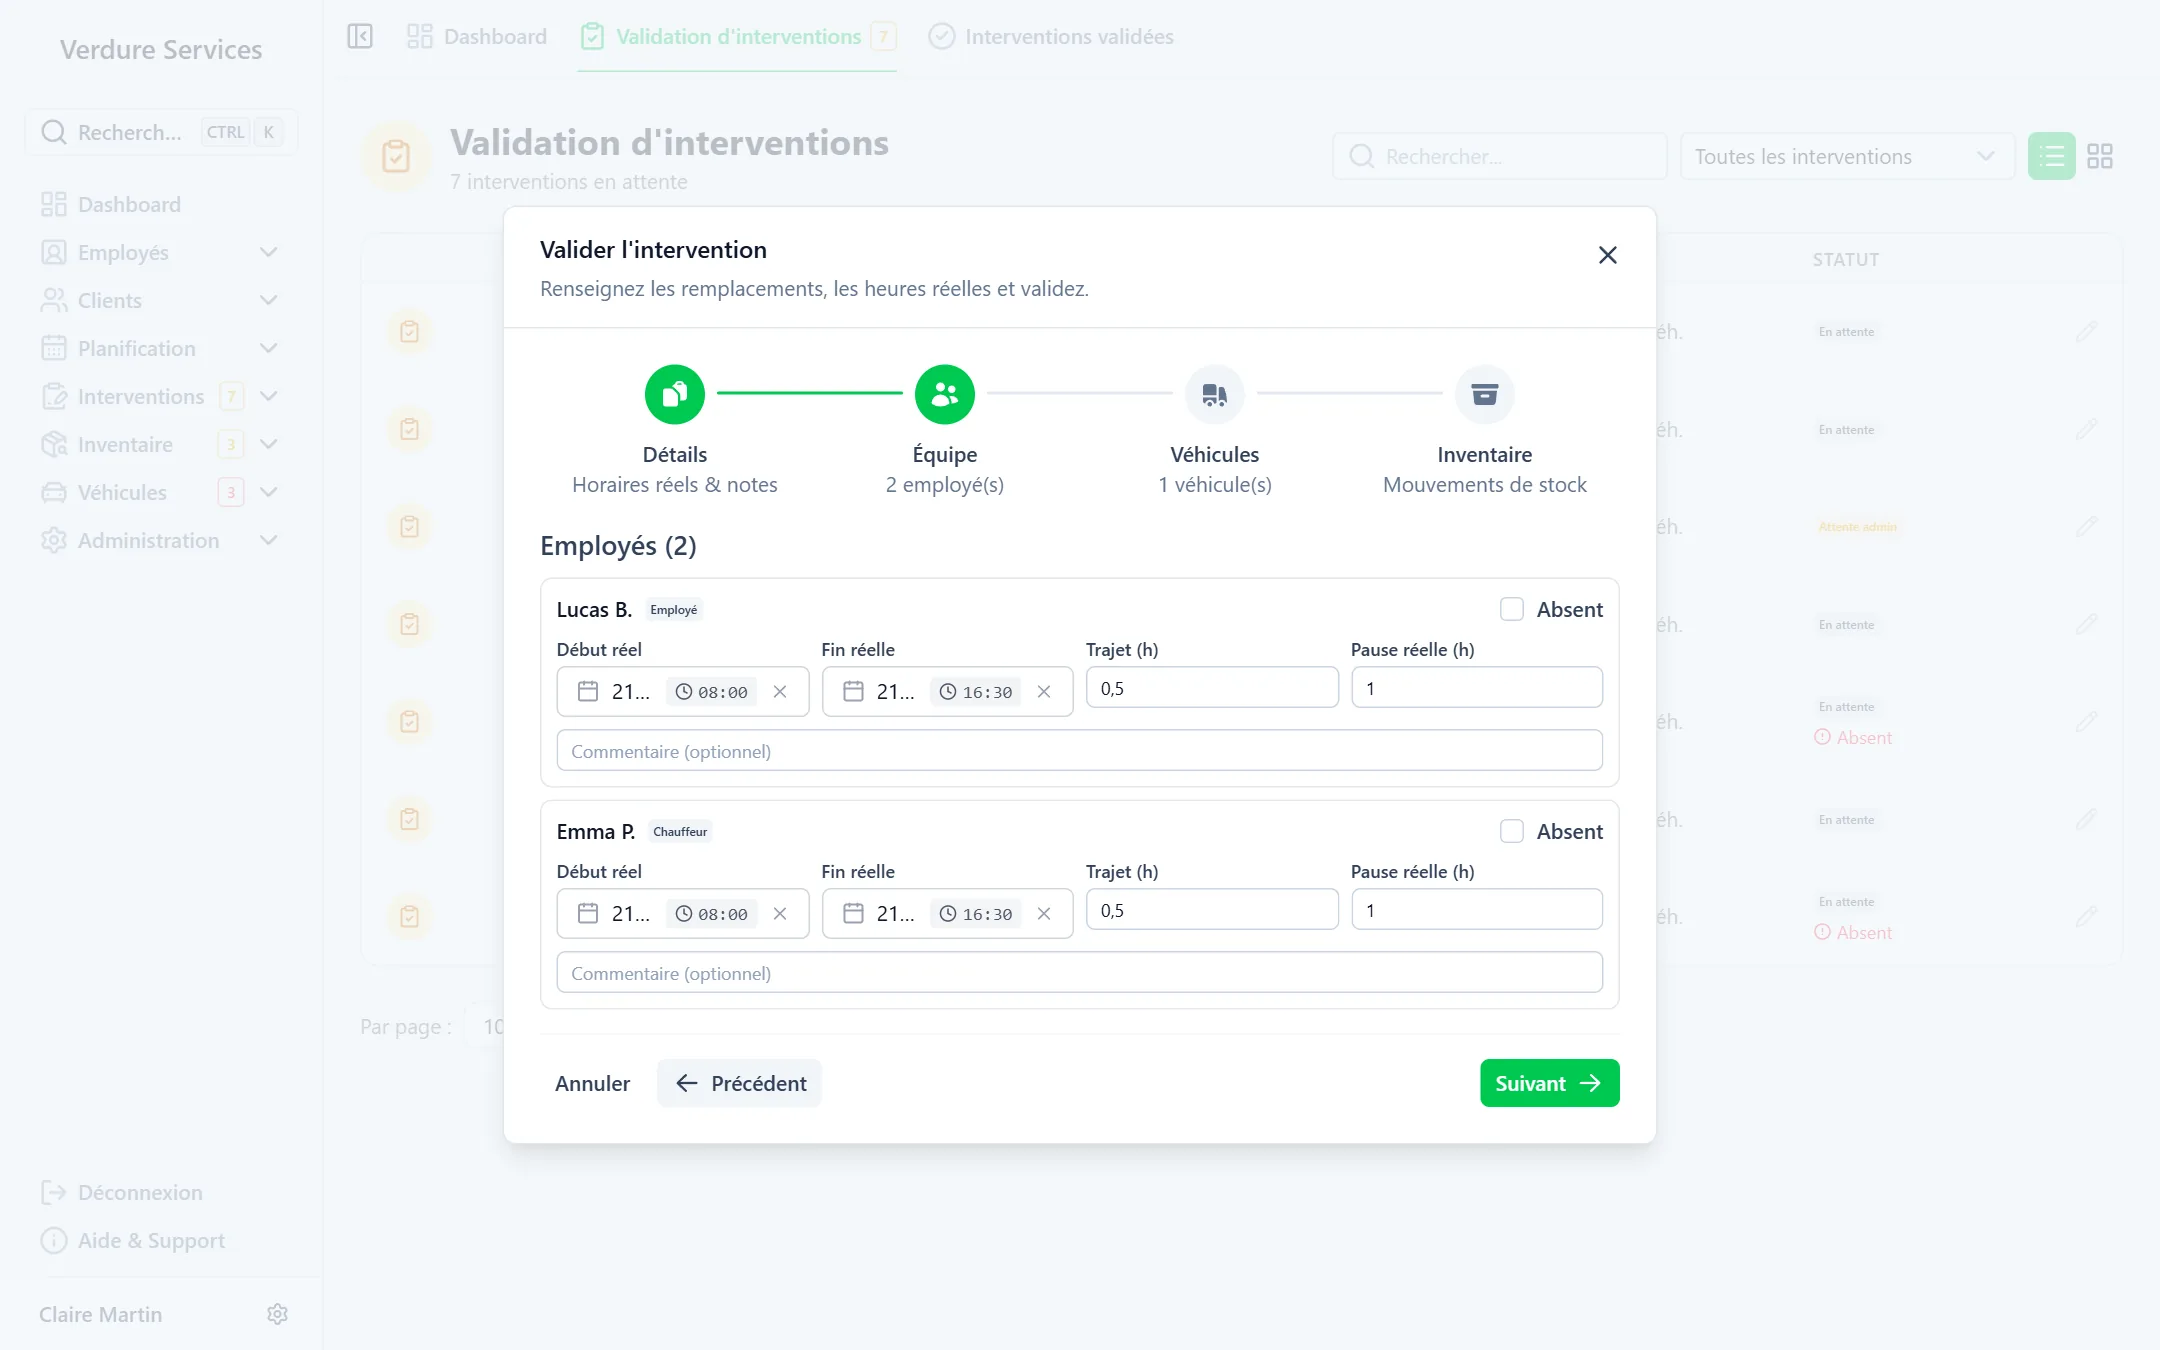Focus Lucas B.'s Commentaire field

tap(1079, 750)
